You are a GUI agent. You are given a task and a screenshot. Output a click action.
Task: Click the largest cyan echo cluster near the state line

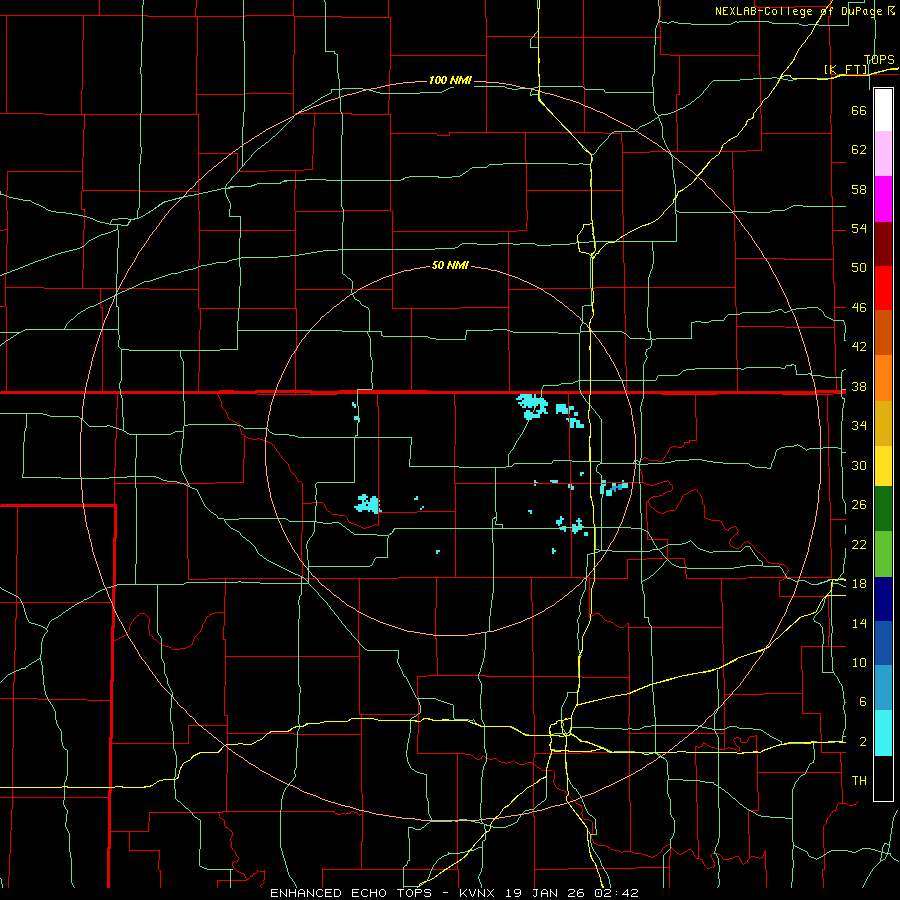click(x=532, y=406)
